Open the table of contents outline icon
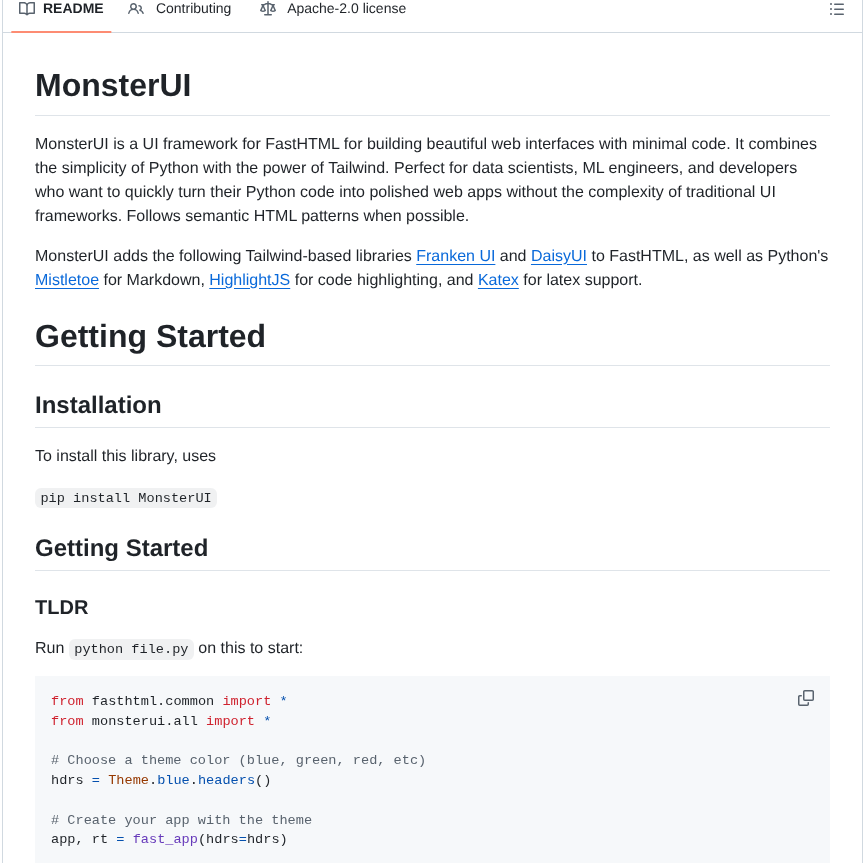This screenshot has height=863, width=863. click(x=837, y=9)
